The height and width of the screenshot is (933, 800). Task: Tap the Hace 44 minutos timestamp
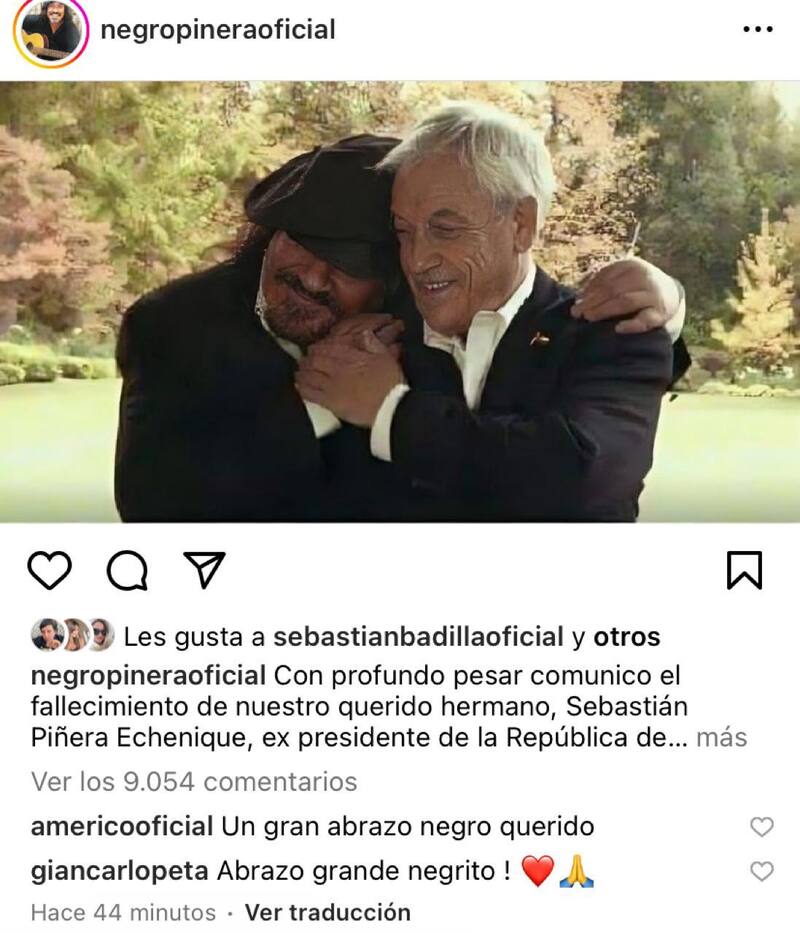(123, 912)
